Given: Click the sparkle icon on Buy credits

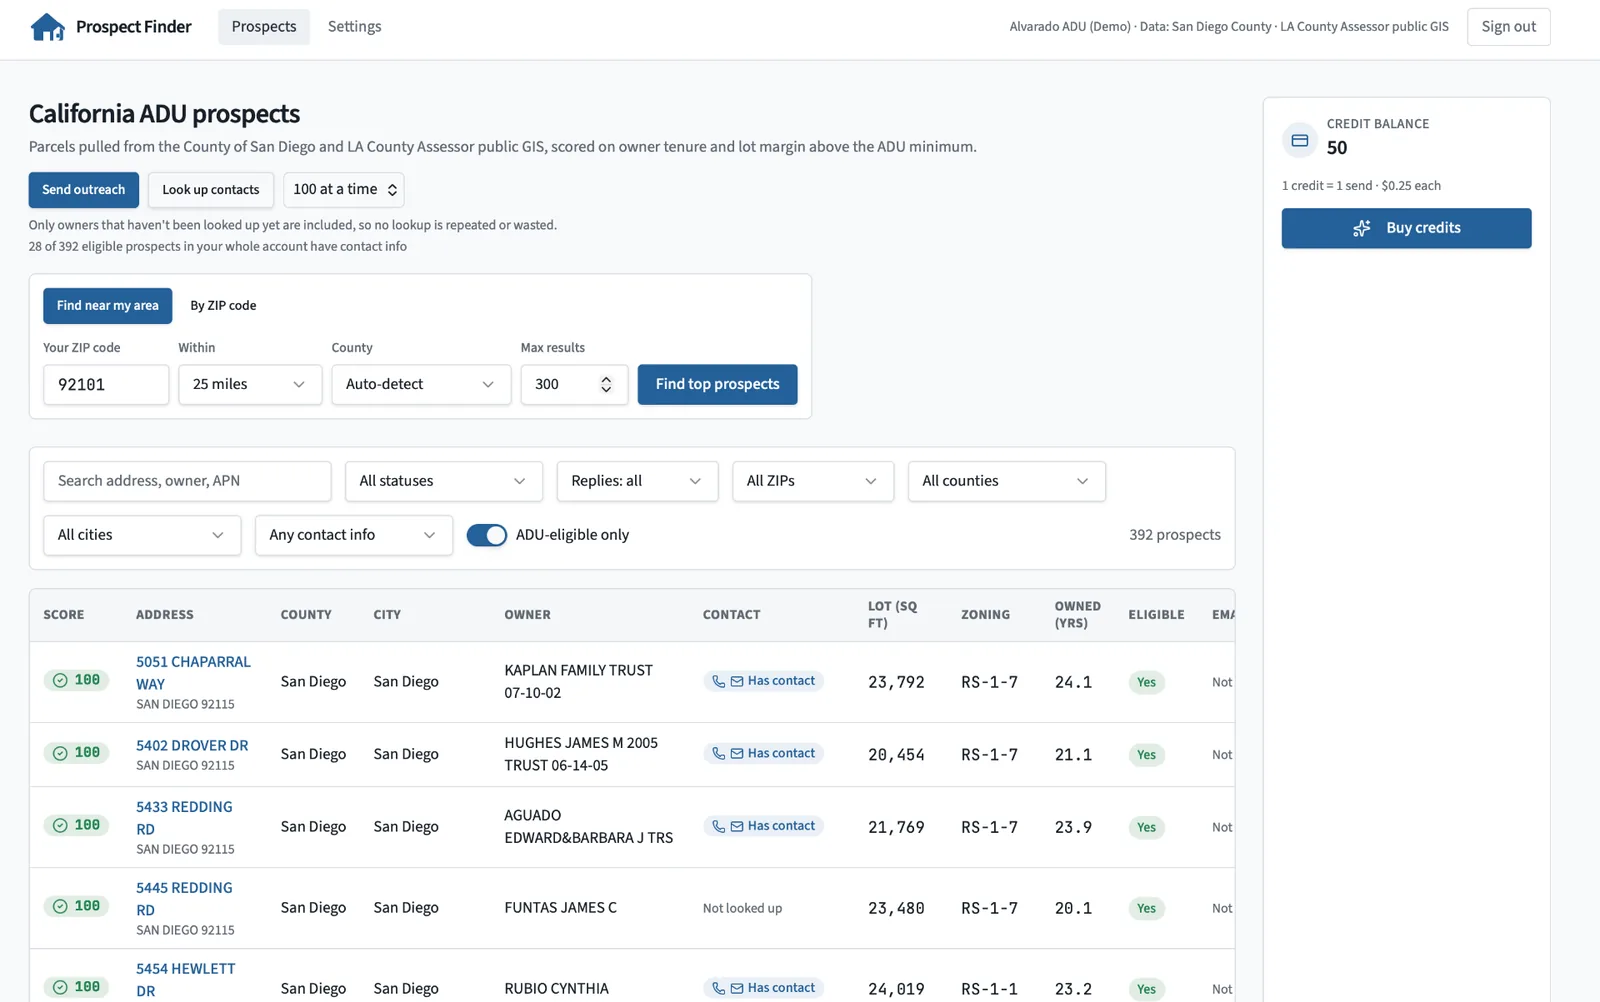Looking at the screenshot, I should coord(1361,228).
